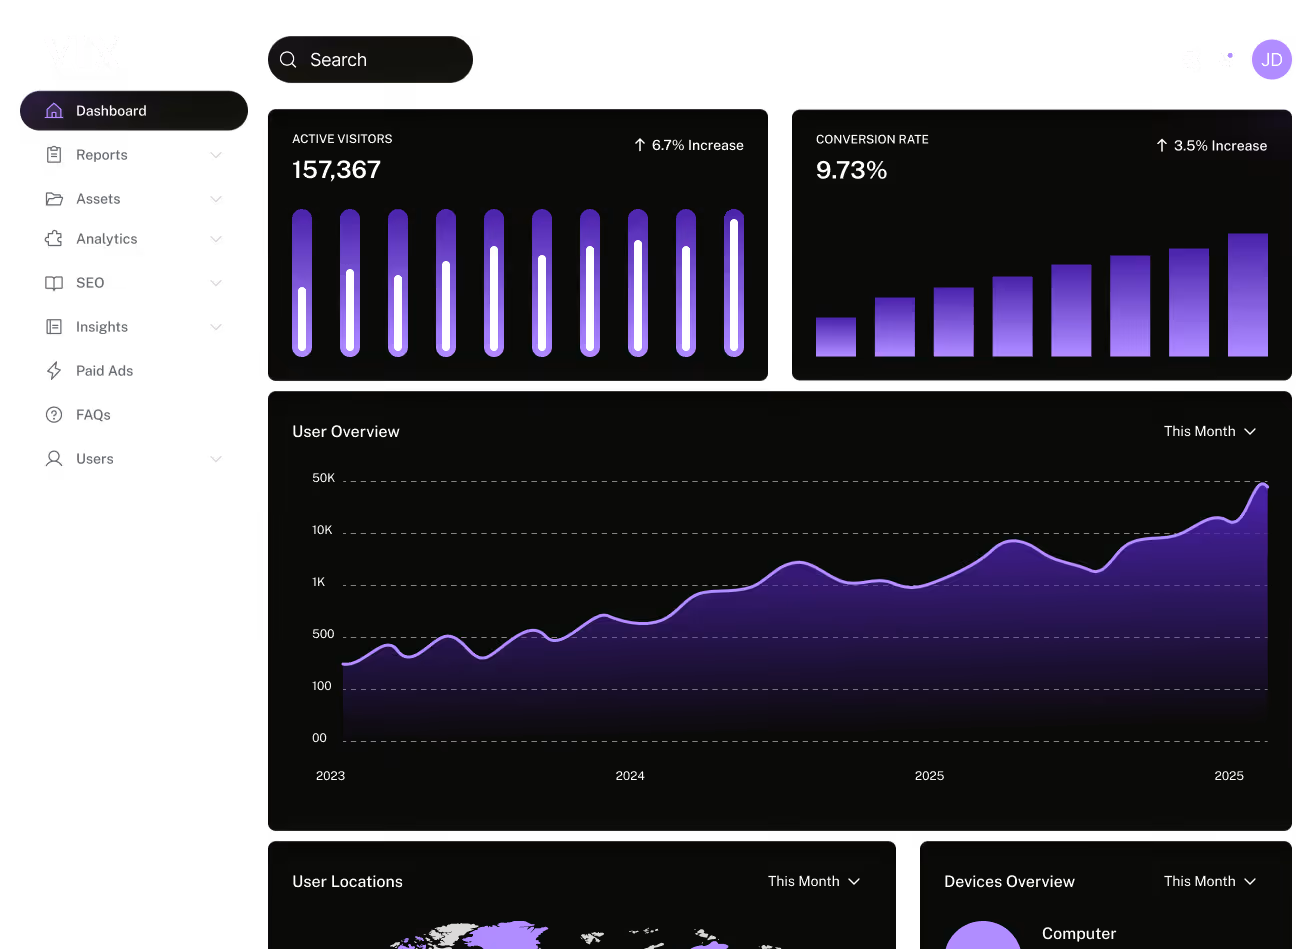Expand the Insights submenu chevron
Viewport: 1312px width, 949px height.
point(216,327)
